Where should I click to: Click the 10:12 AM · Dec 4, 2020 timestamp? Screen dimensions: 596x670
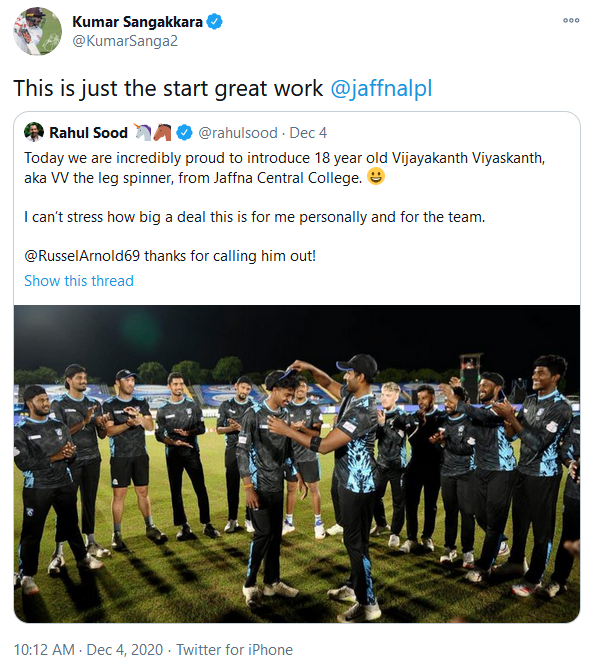point(88,649)
